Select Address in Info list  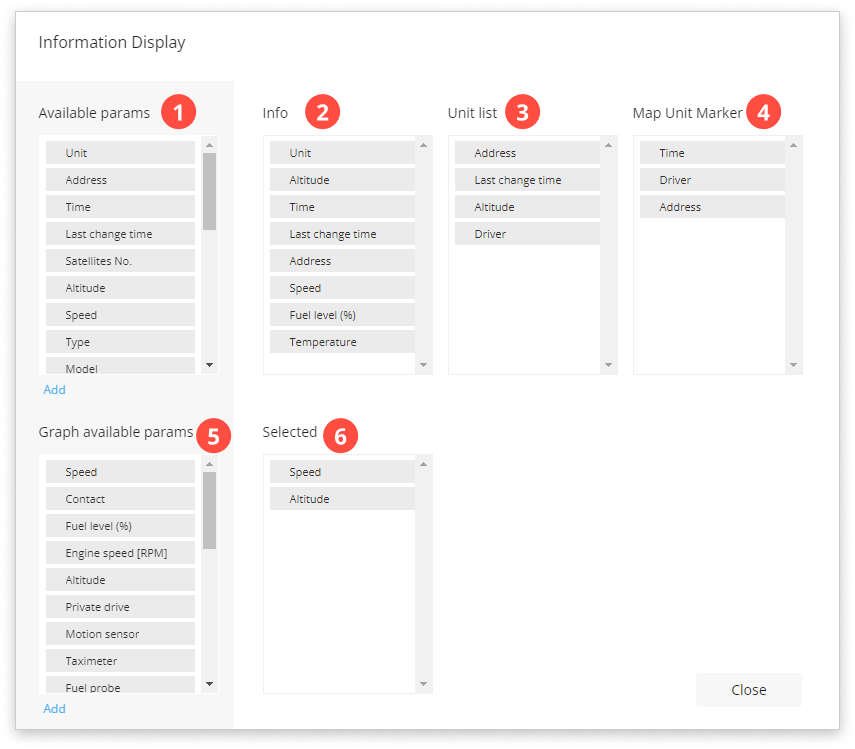[342, 261]
